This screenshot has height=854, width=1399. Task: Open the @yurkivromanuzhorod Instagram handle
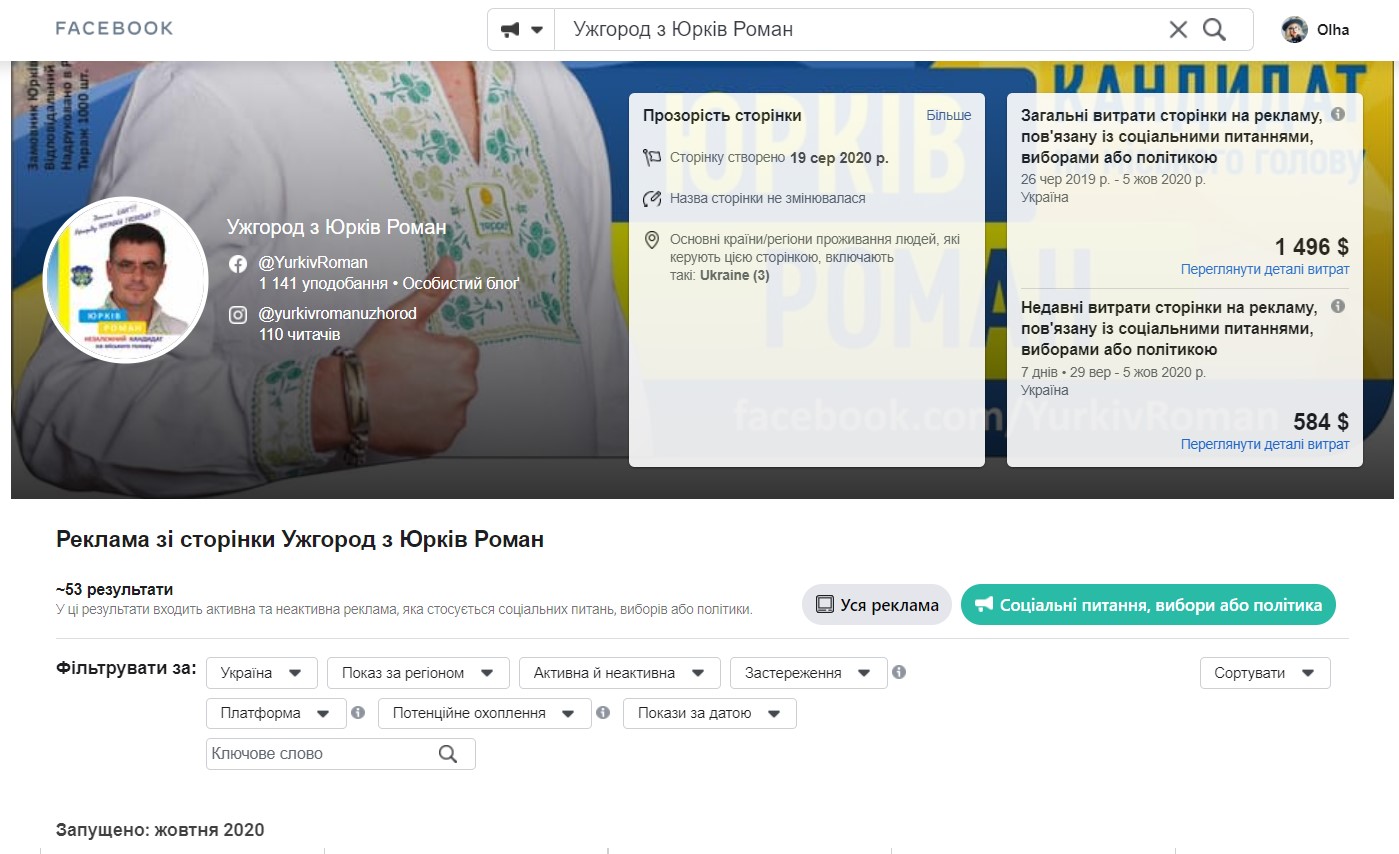[x=338, y=313]
